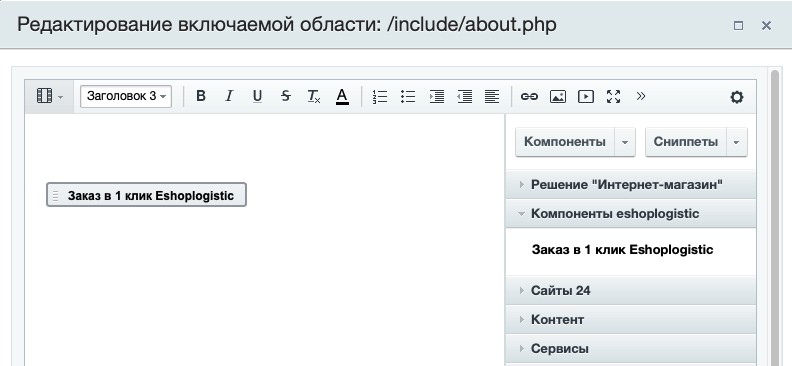Click the dialog vertical scrollbar
The image size is (792, 366).
(x=775, y=217)
